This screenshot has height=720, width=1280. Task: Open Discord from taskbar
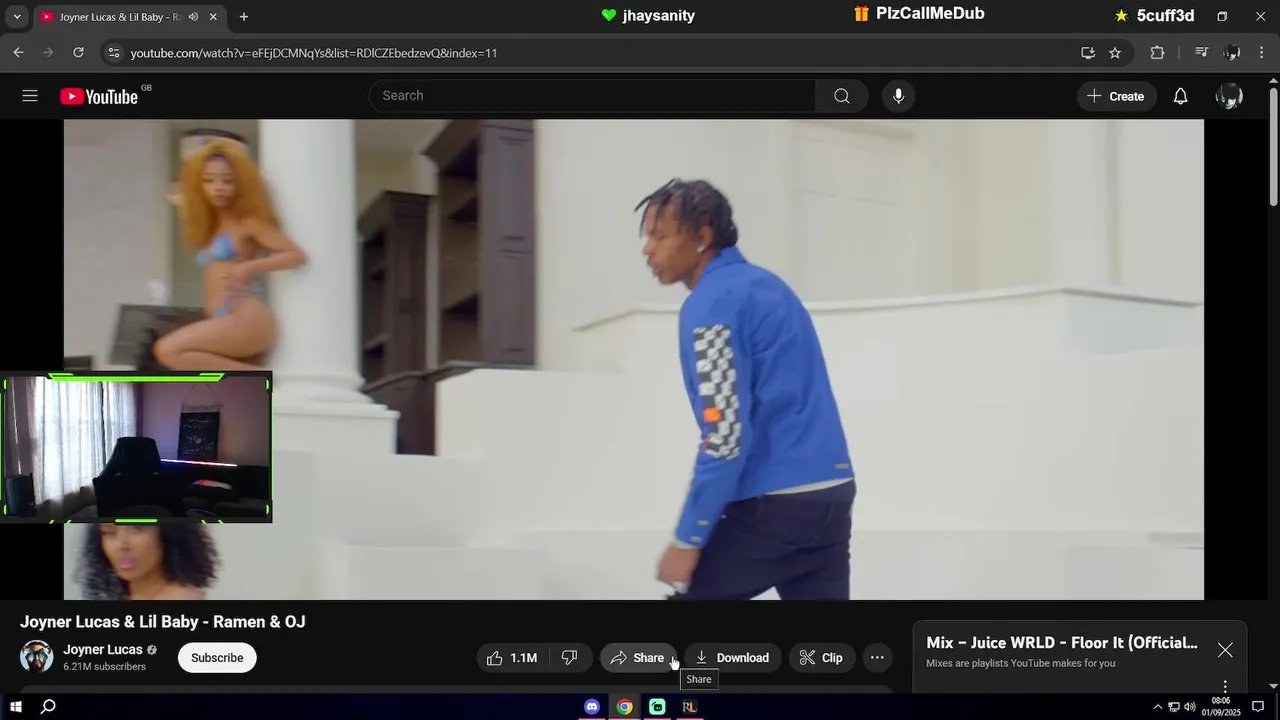click(x=592, y=707)
